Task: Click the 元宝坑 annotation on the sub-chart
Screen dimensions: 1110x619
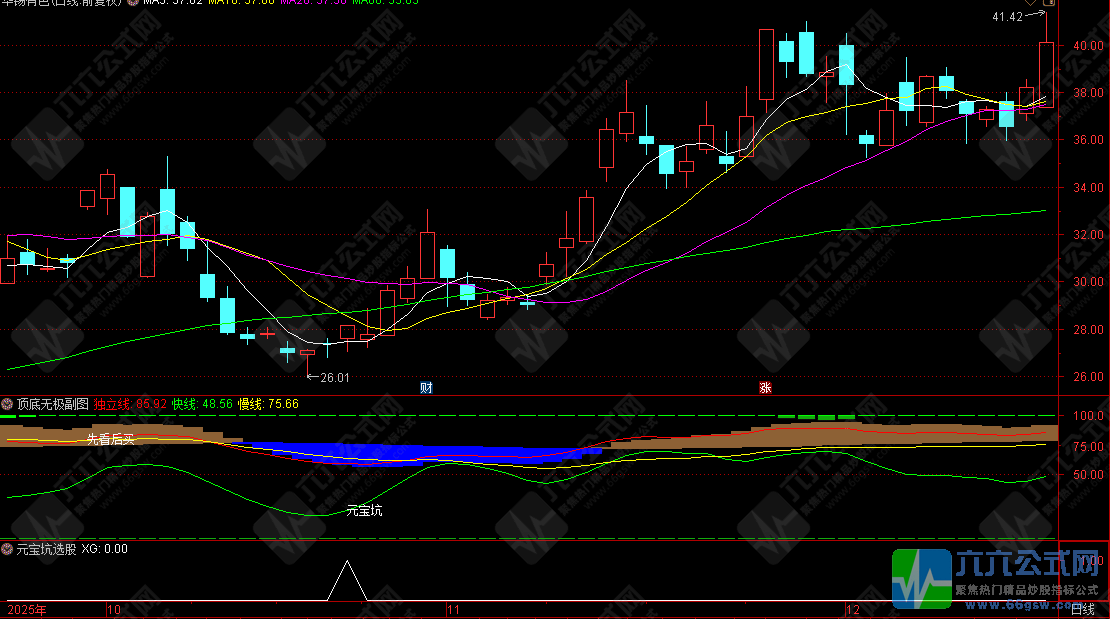Action: [x=364, y=511]
